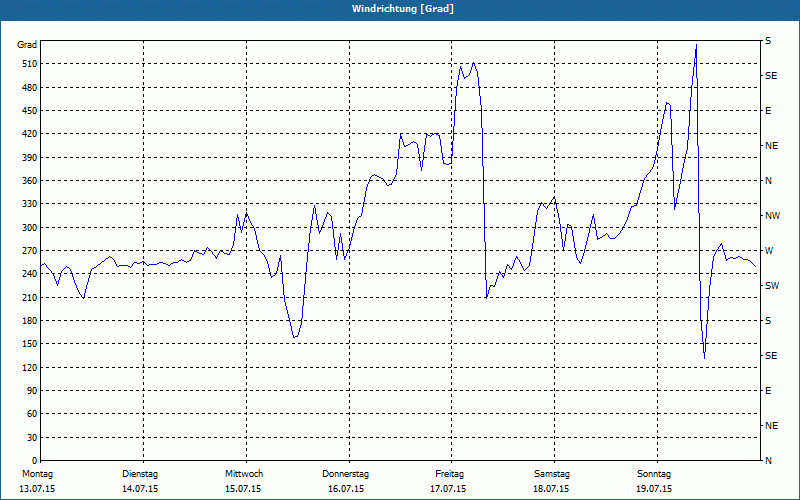Select the 'Freitag' day label
800x500 pixels.
click(449, 474)
